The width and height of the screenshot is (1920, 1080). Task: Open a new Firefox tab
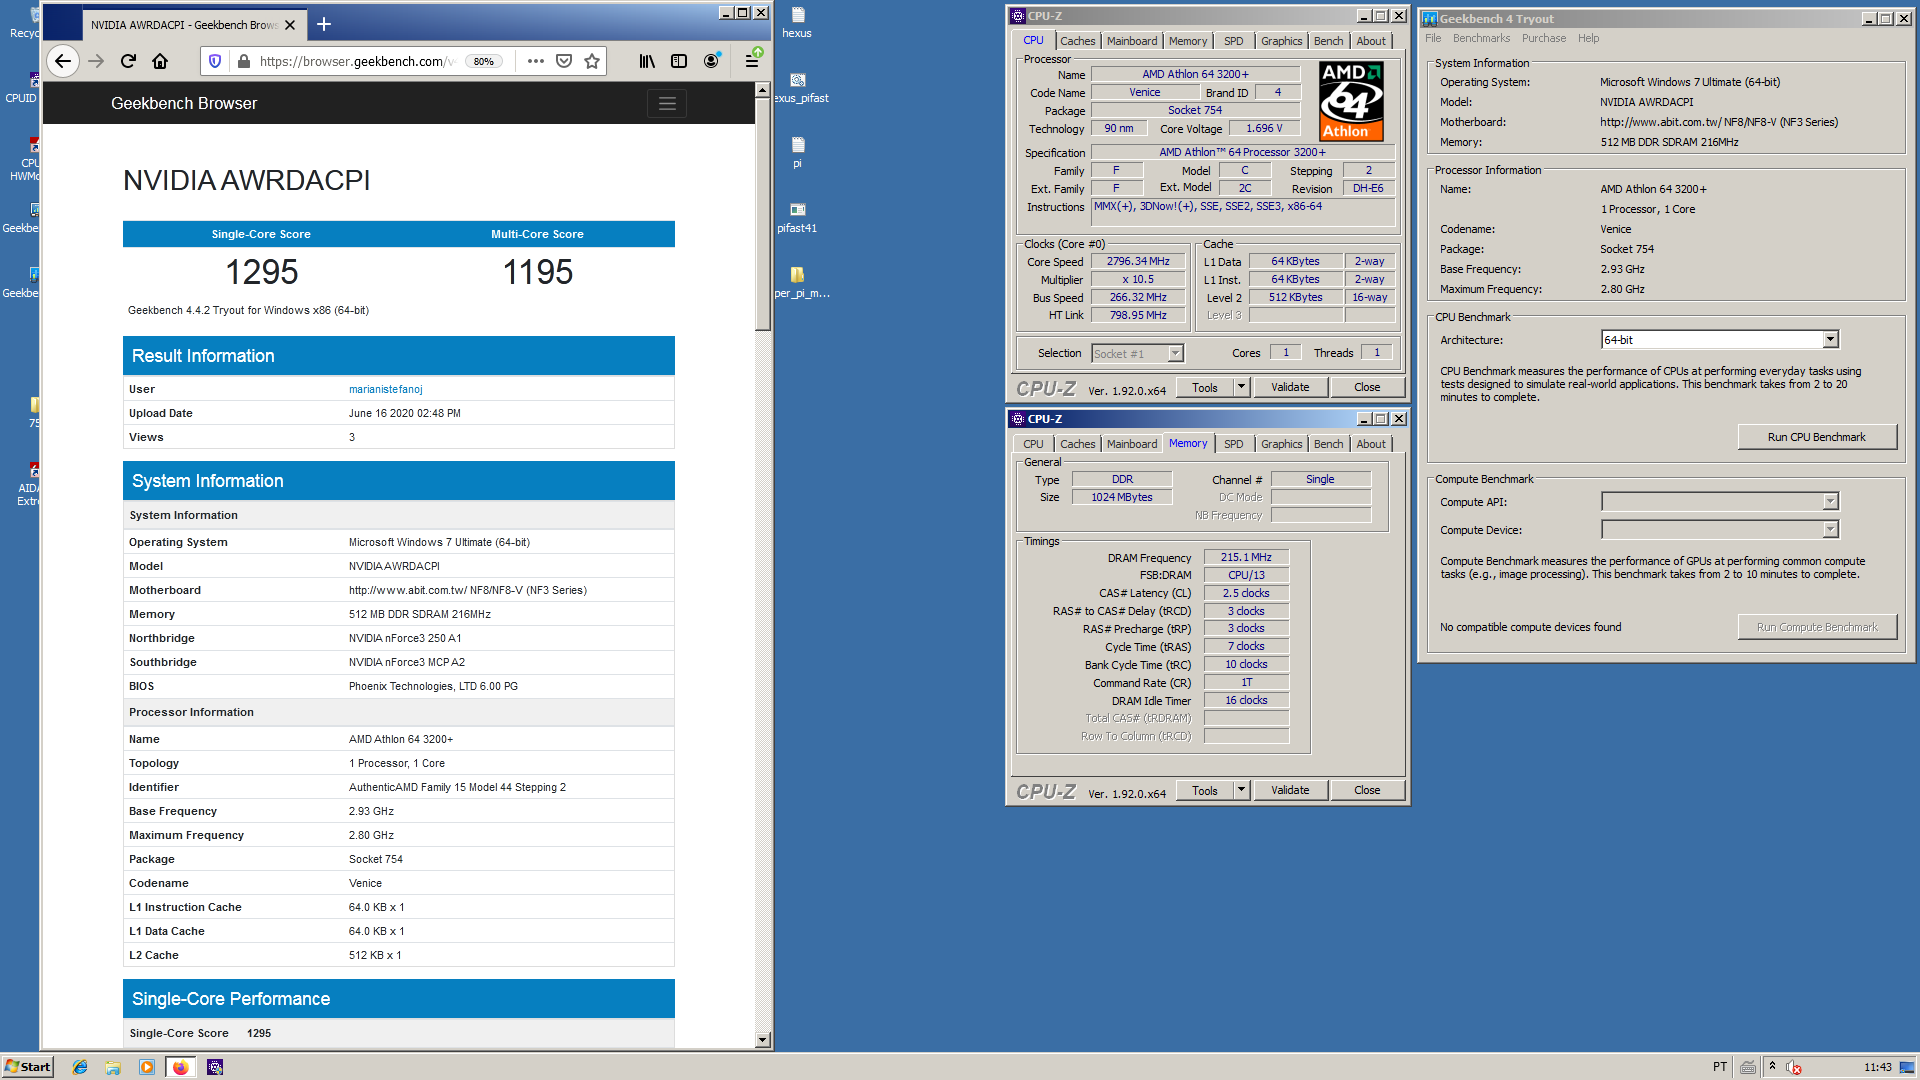324,24
